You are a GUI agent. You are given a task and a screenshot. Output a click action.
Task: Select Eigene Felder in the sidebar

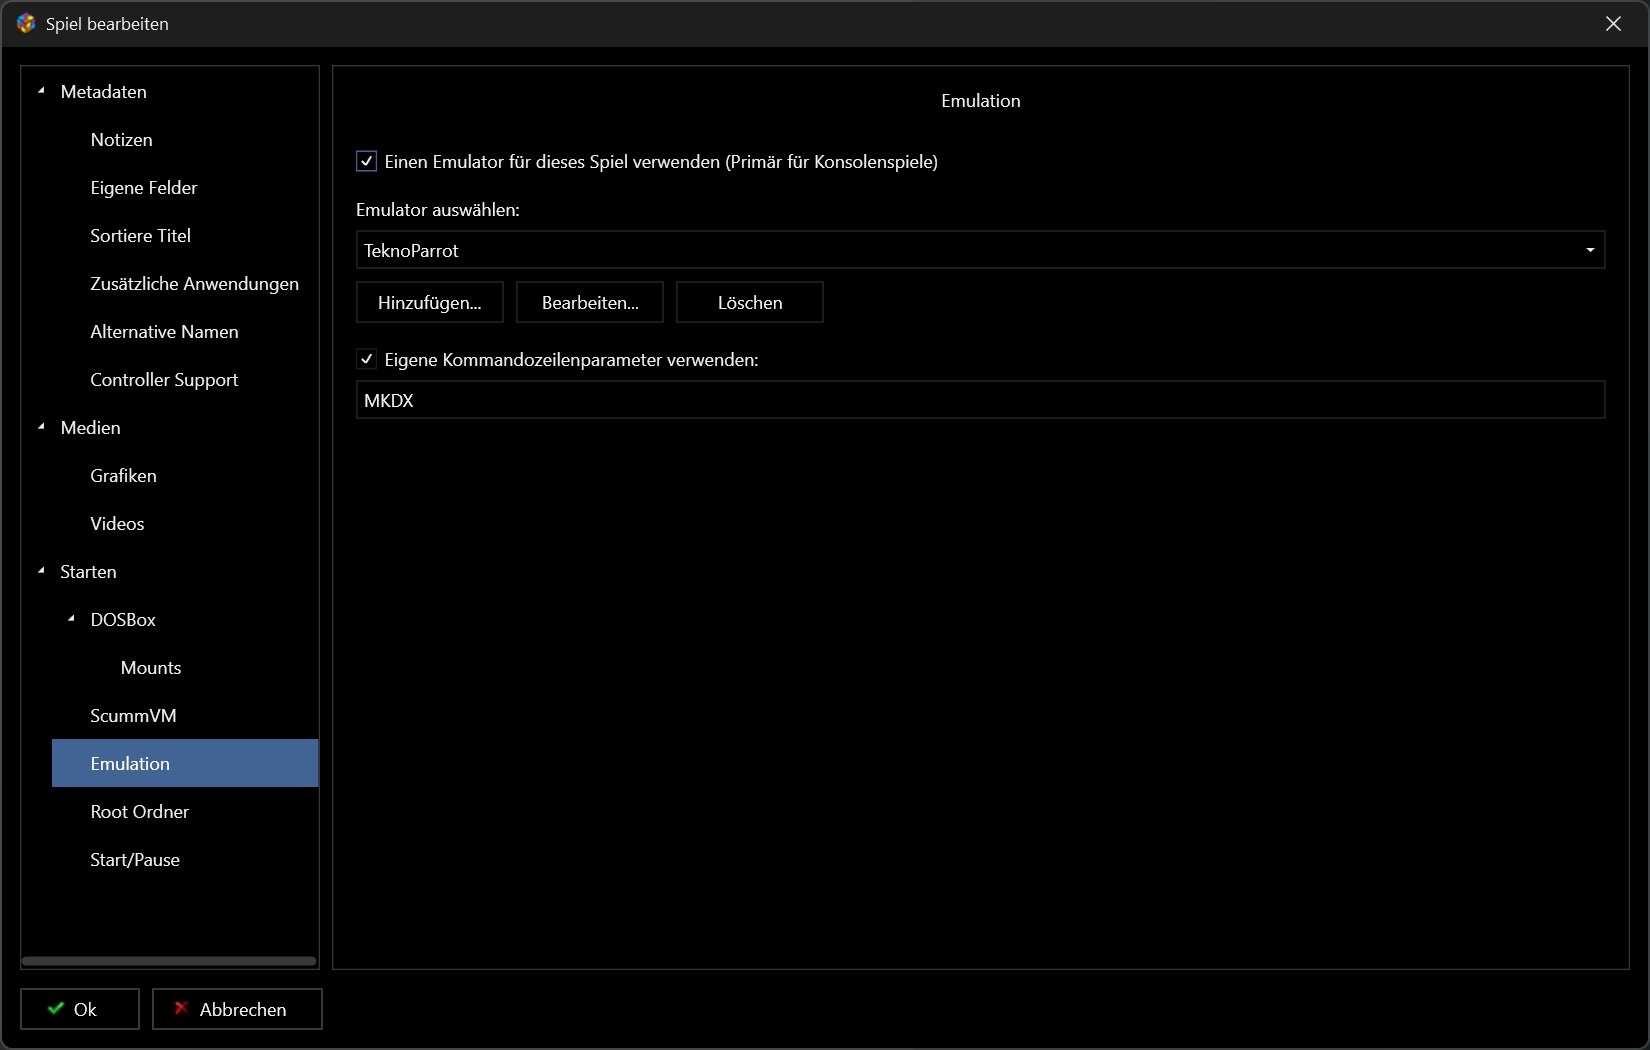[x=143, y=187]
